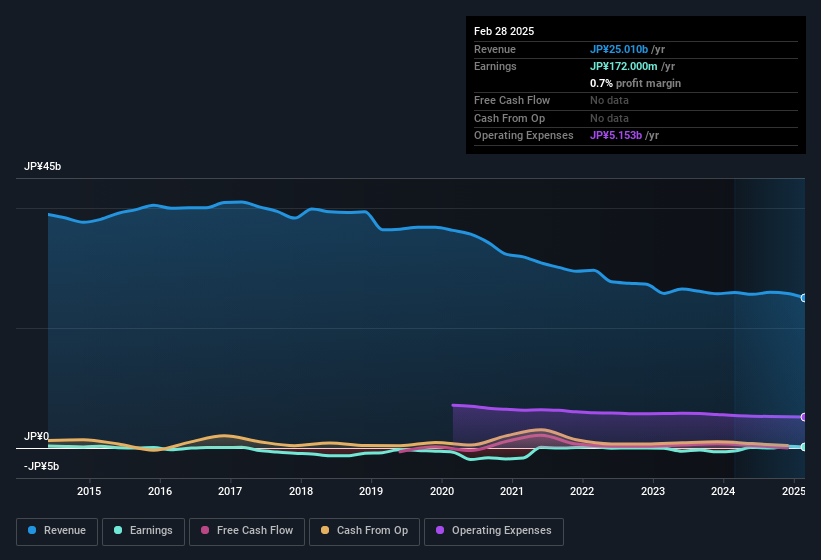Click the 2017 x-axis label

click(230, 491)
